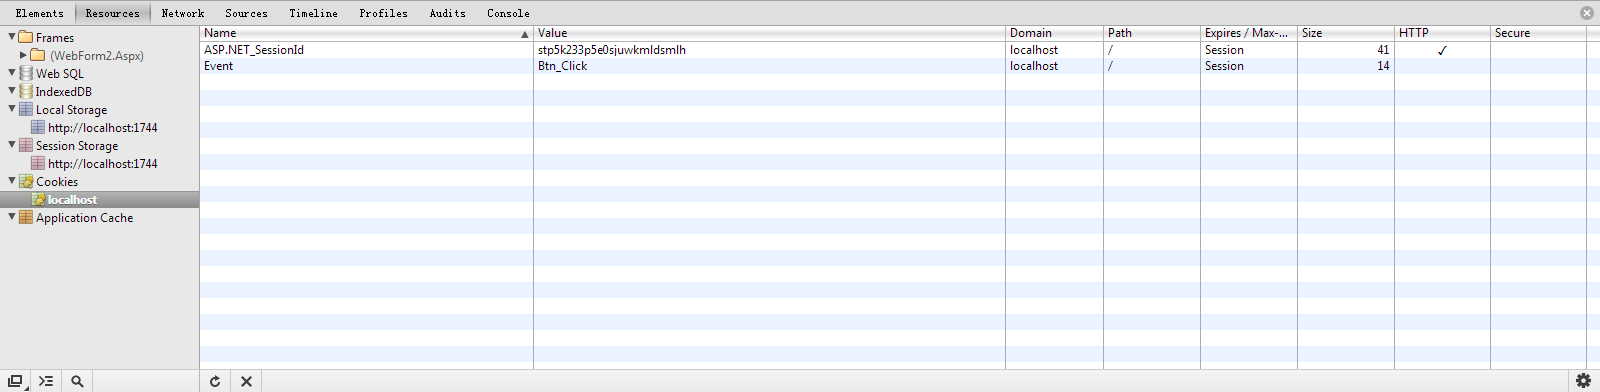This screenshot has height=392, width=1600.
Task: Click the localhost cookie icon
Action: coord(38,199)
